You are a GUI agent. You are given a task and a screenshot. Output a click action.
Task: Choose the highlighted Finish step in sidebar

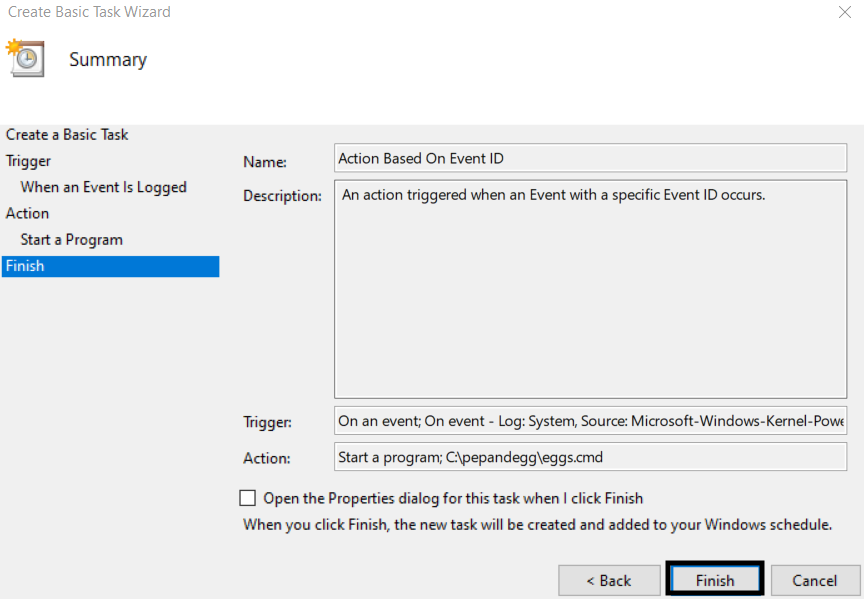(110, 266)
